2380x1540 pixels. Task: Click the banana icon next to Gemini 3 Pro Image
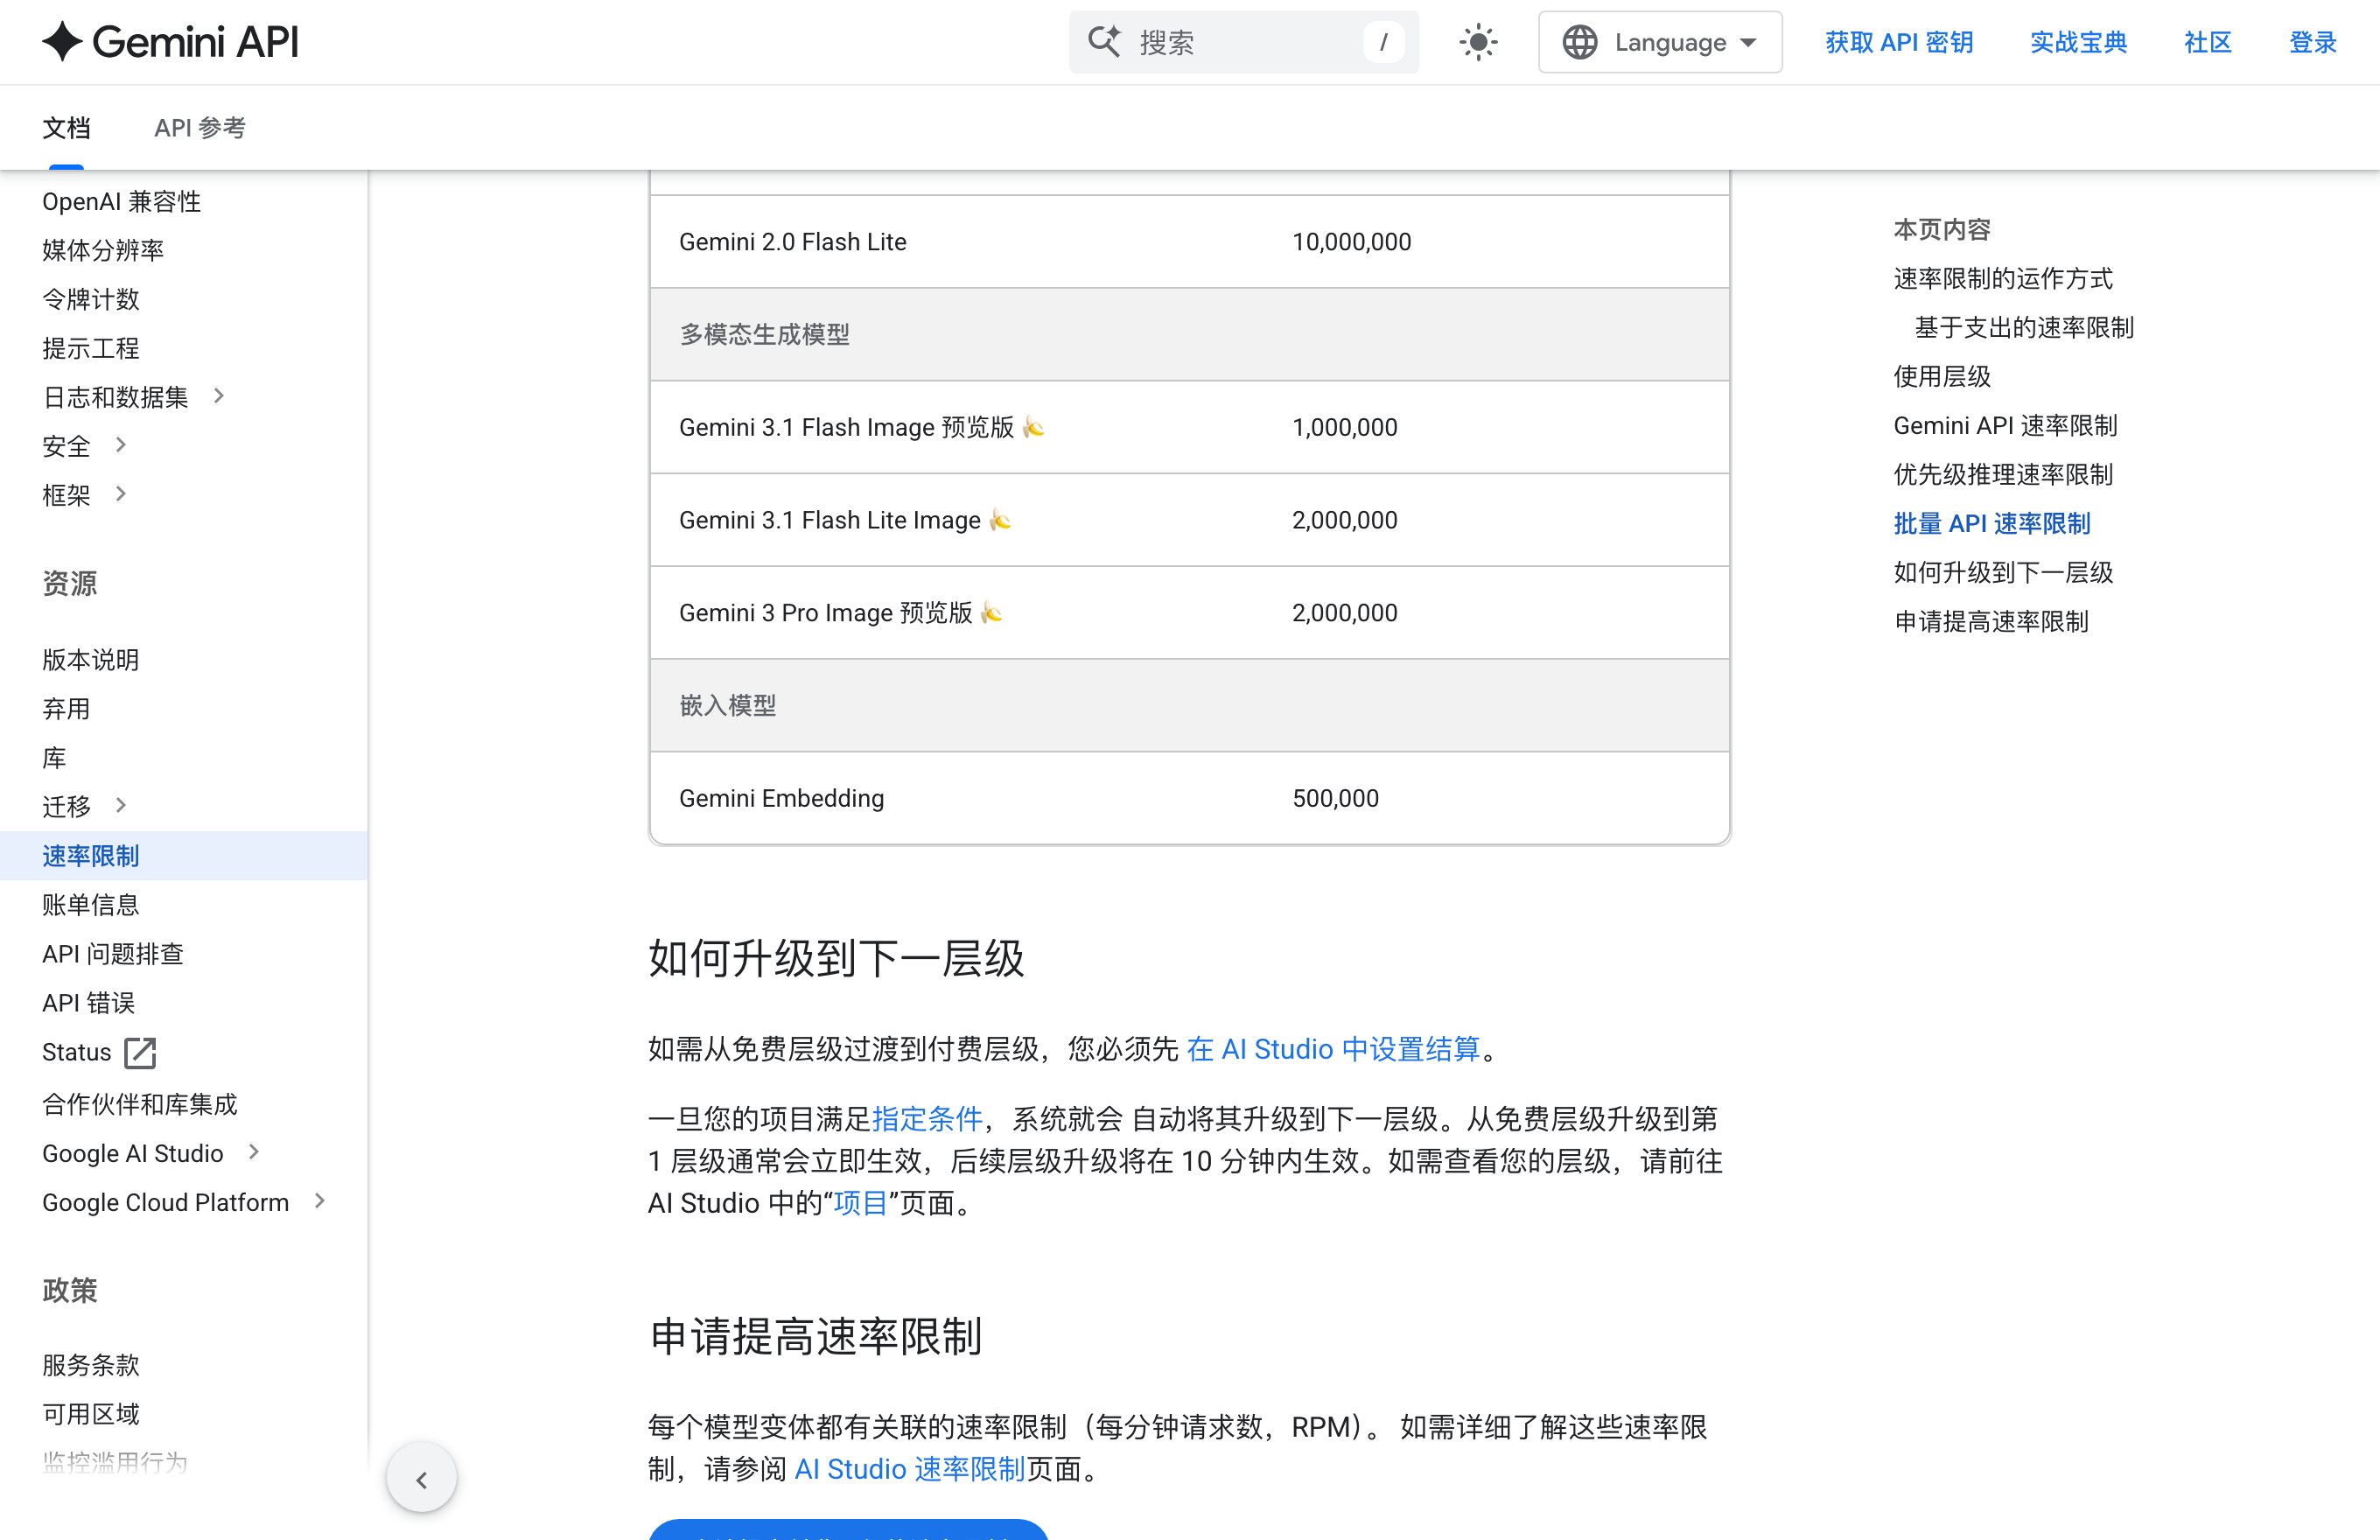pyautogui.click(x=992, y=612)
